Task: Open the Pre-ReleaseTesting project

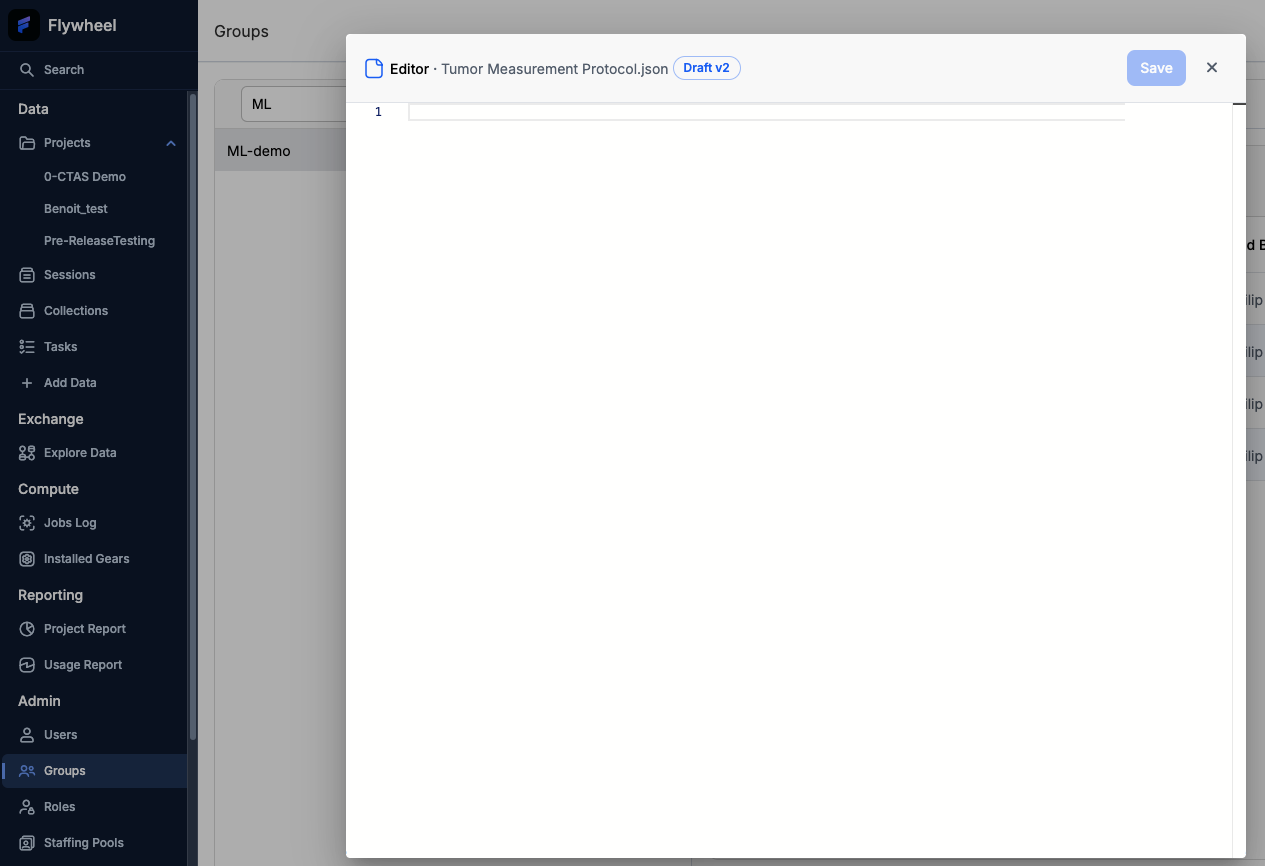Action: [x=99, y=240]
